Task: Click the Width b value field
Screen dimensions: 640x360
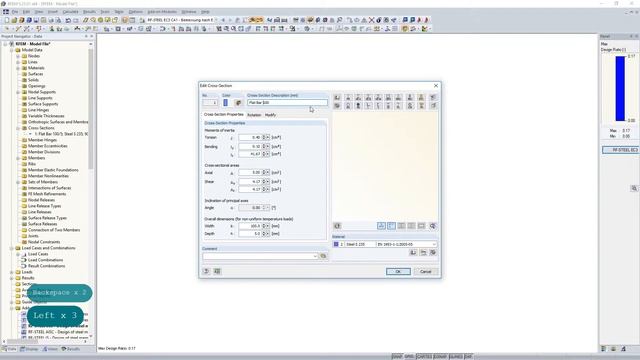Action: (249, 226)
